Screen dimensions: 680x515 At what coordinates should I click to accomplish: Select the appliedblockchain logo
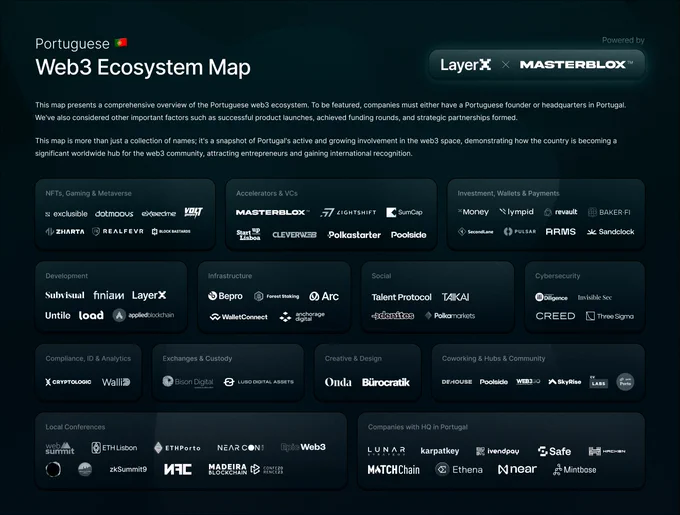(143, 315)
